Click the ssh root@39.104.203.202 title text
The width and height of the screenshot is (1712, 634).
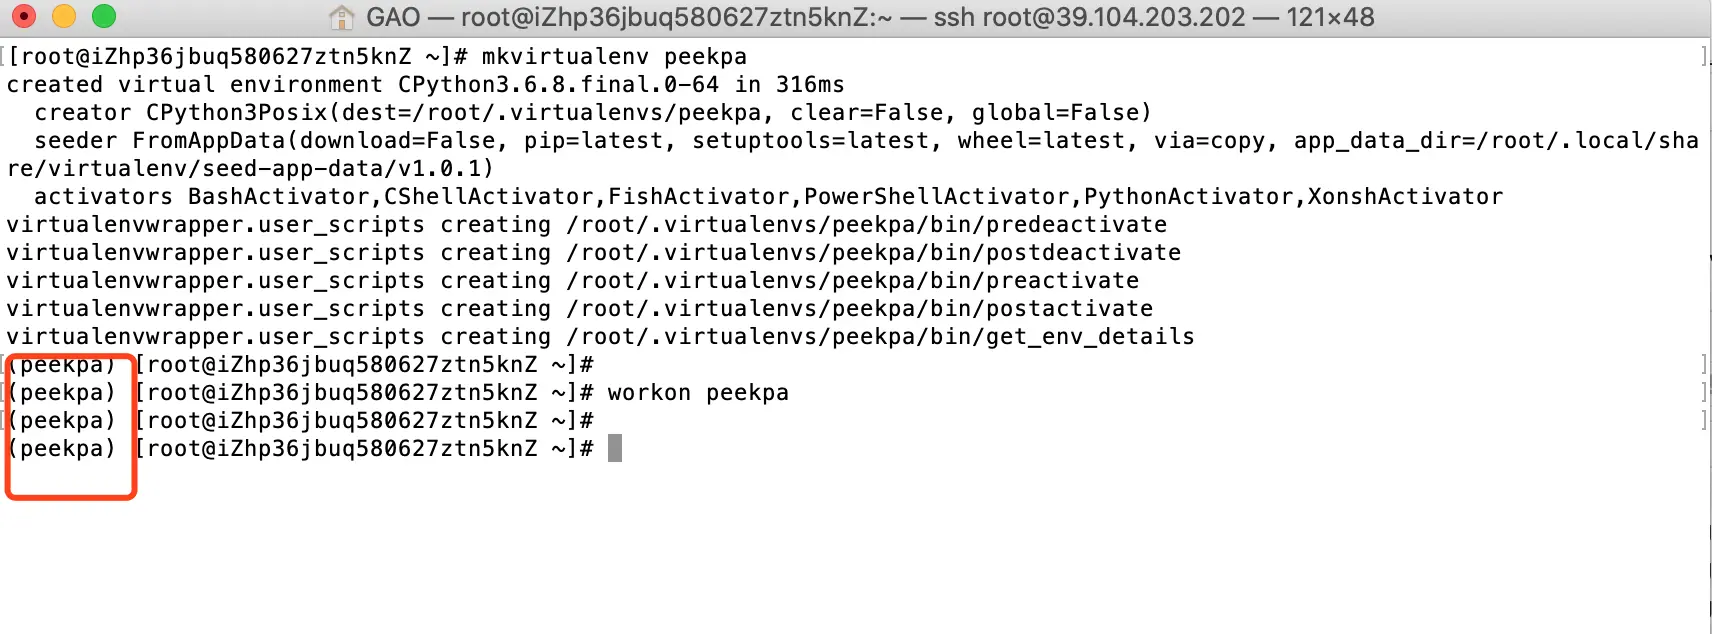click(1090, 17)
